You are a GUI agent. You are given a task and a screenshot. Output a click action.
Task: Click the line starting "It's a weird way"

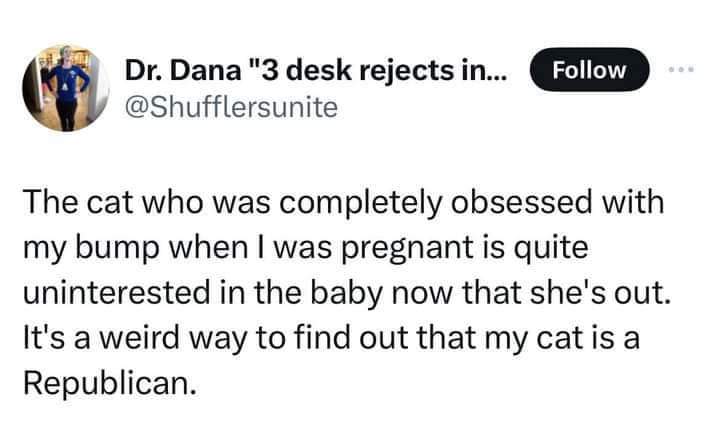coord(331,338)
